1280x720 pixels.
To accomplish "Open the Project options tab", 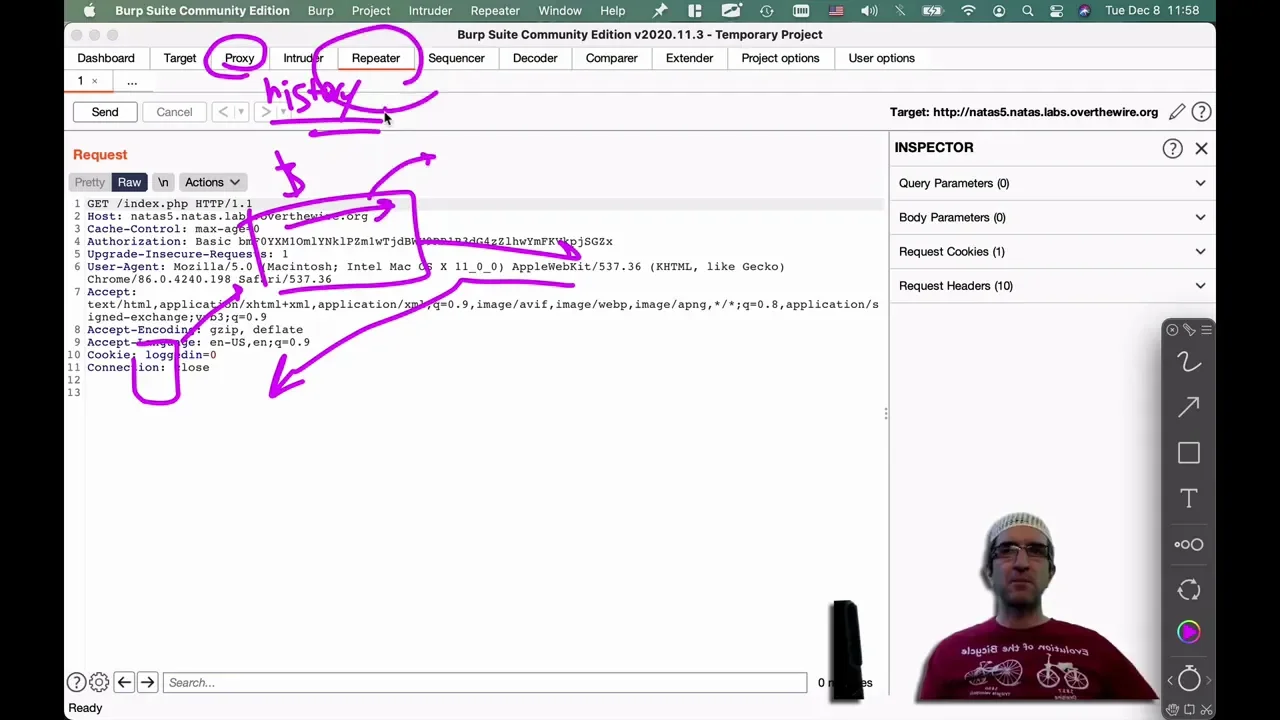I will [x=780, y=58].
